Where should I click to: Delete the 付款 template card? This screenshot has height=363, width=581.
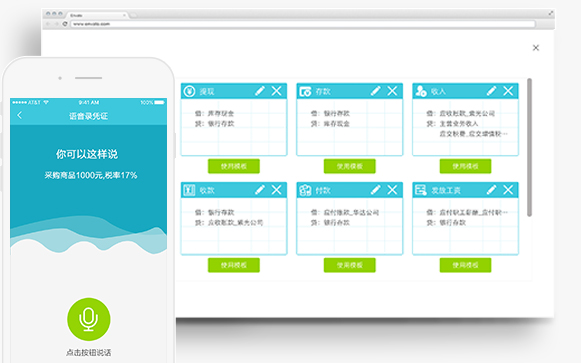point(392,190)
